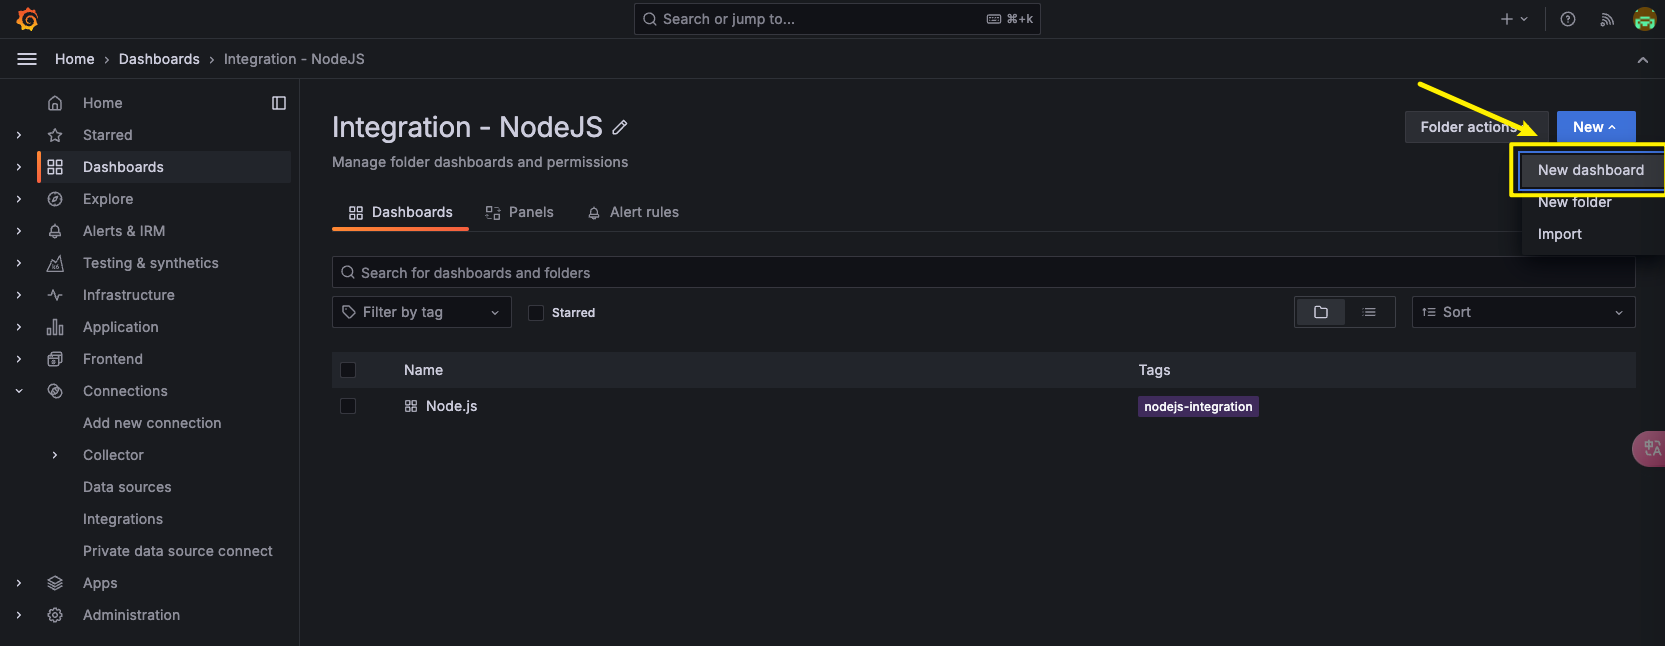This screenshot has height=646, width=1665.
Task: Select the Dashboards tab
Action: point(400,212)
